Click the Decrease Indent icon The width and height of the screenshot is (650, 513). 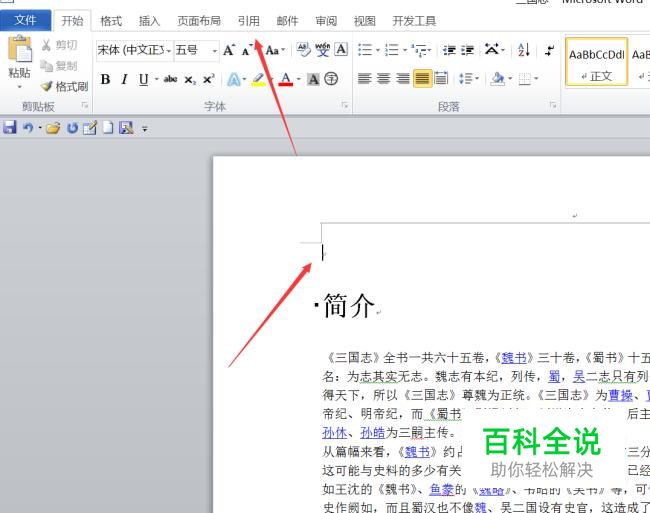449,50
